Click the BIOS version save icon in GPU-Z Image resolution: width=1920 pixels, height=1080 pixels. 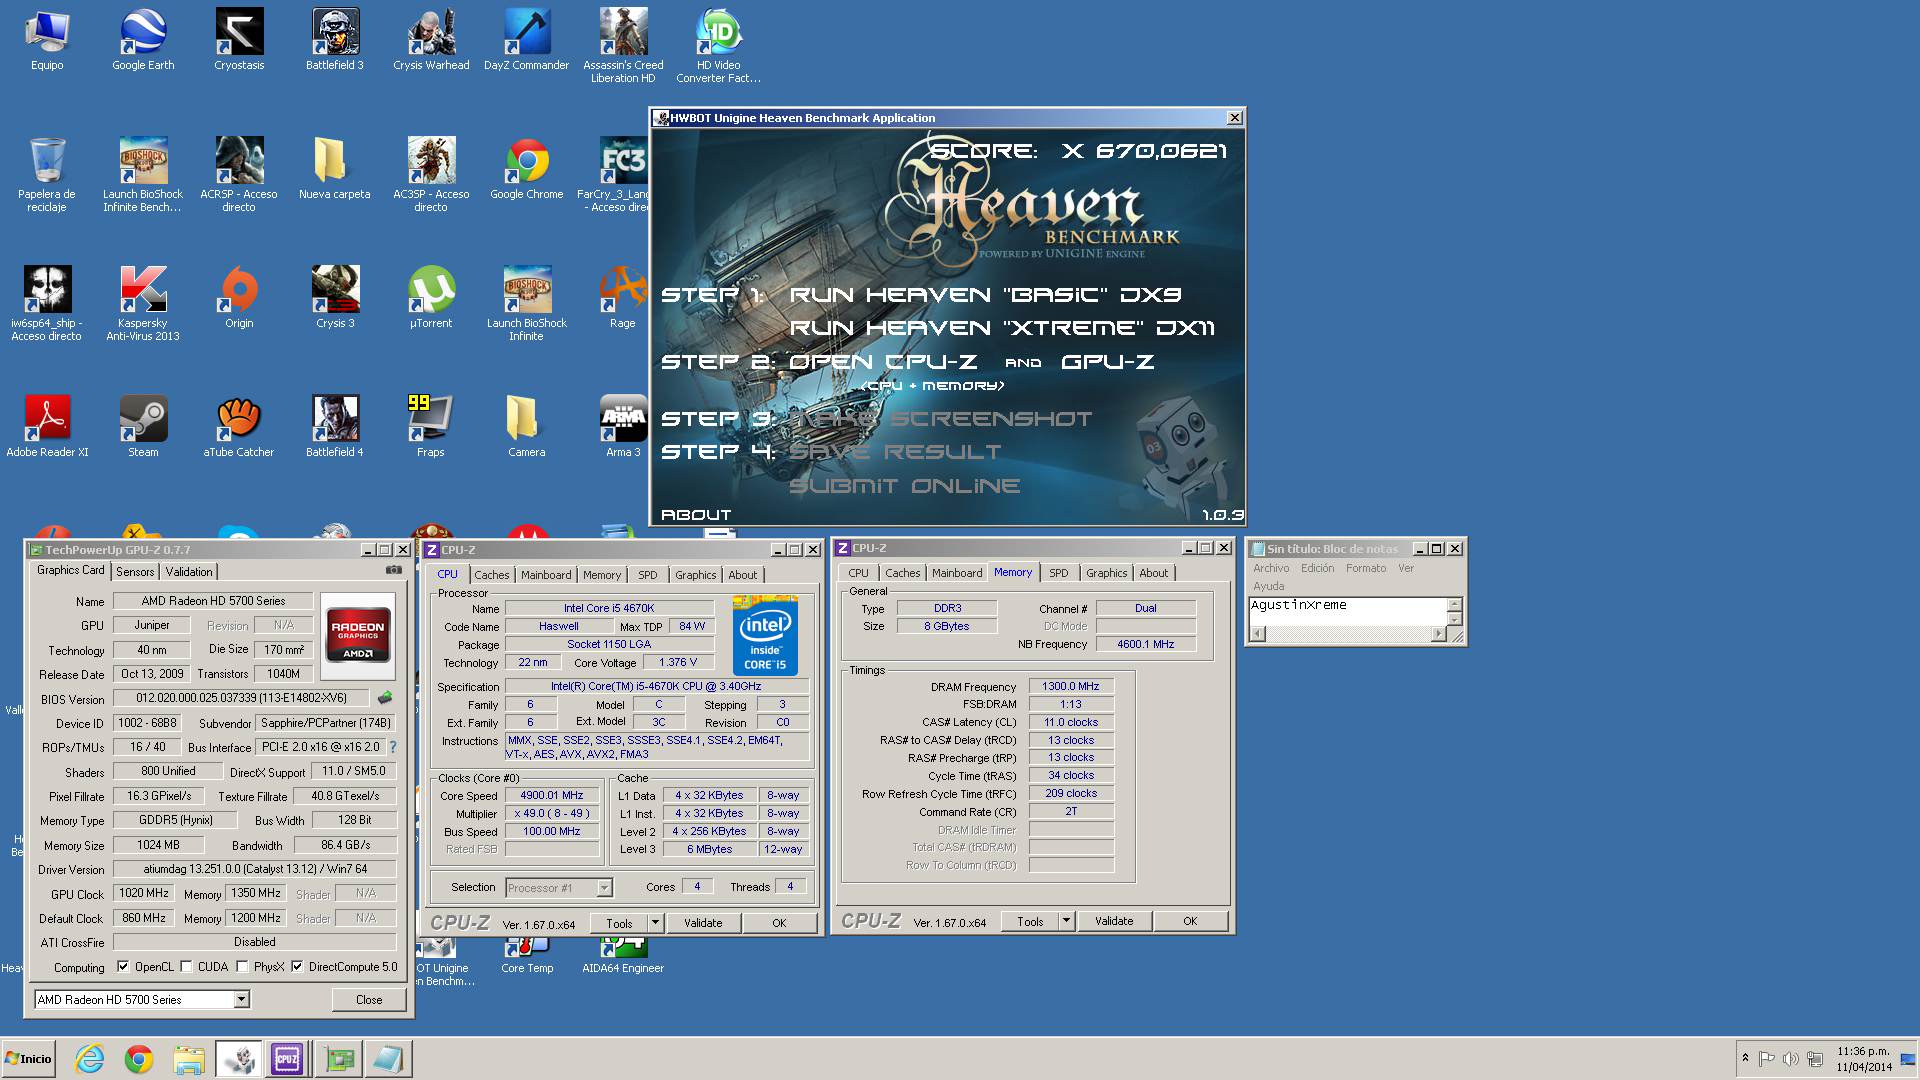tap(385, 698)
